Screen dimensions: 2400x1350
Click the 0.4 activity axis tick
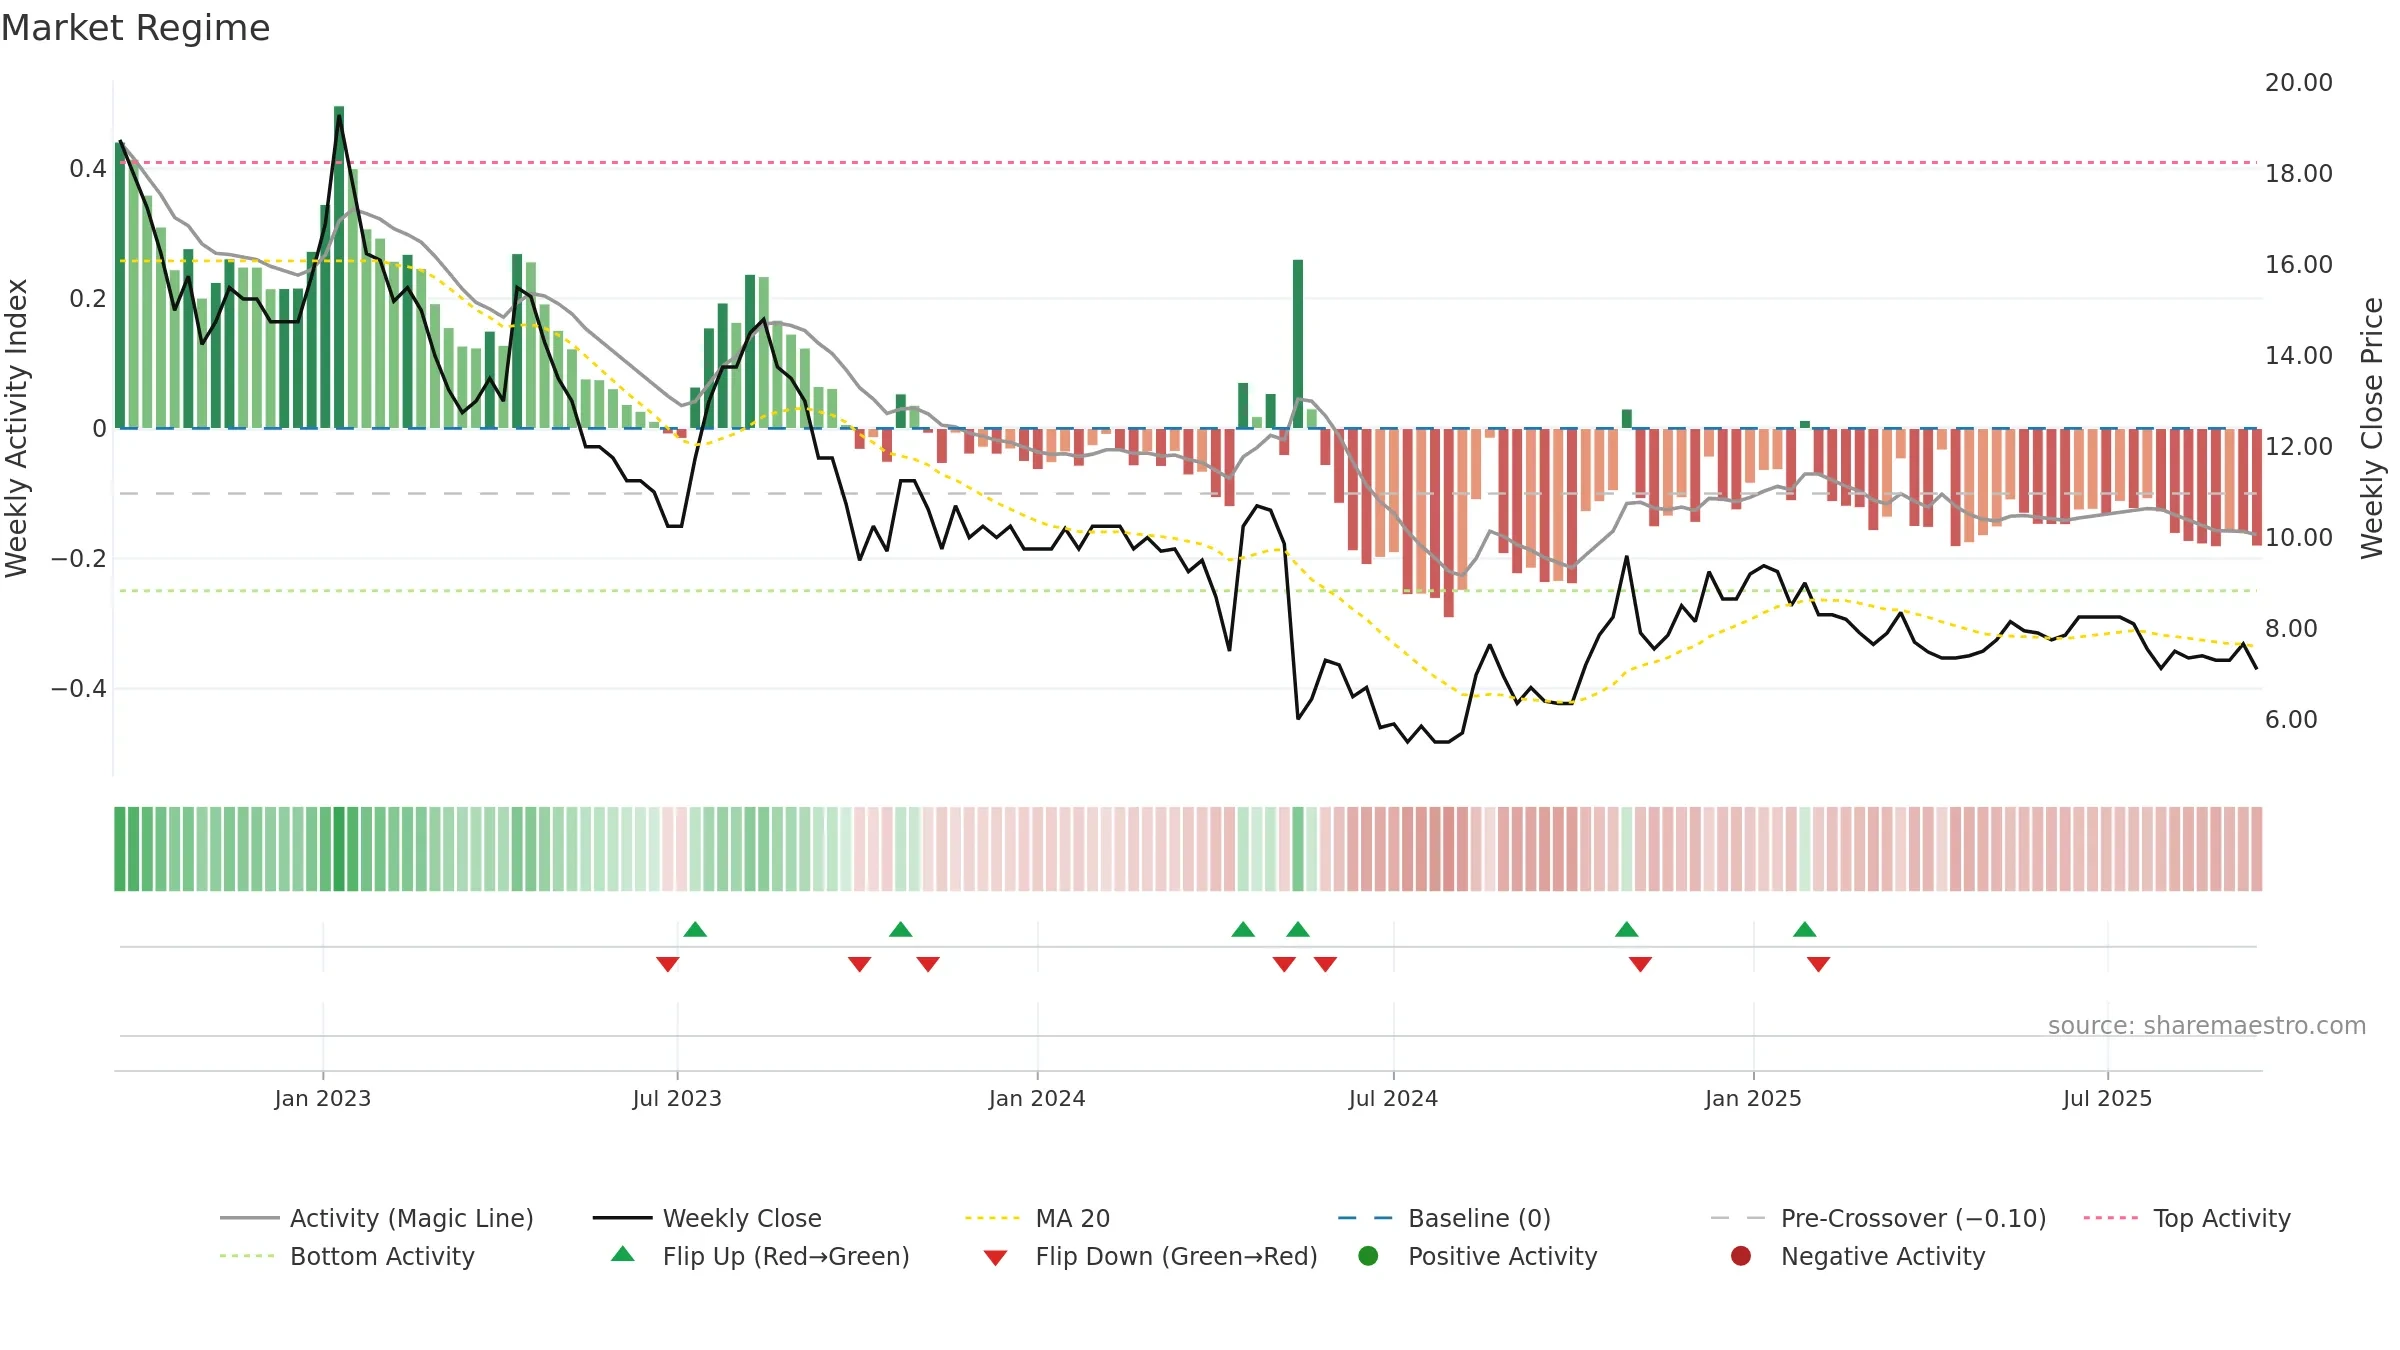(88, 169)
